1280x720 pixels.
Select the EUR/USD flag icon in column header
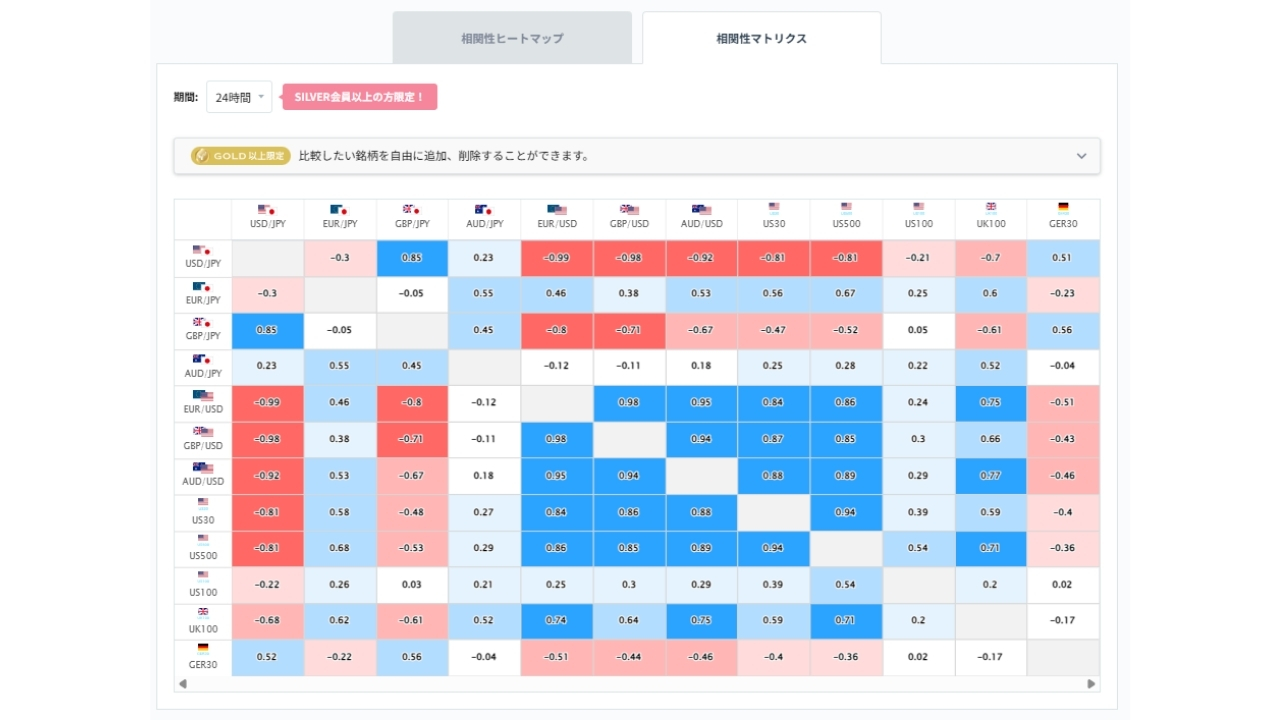click(x=557, y=210)
